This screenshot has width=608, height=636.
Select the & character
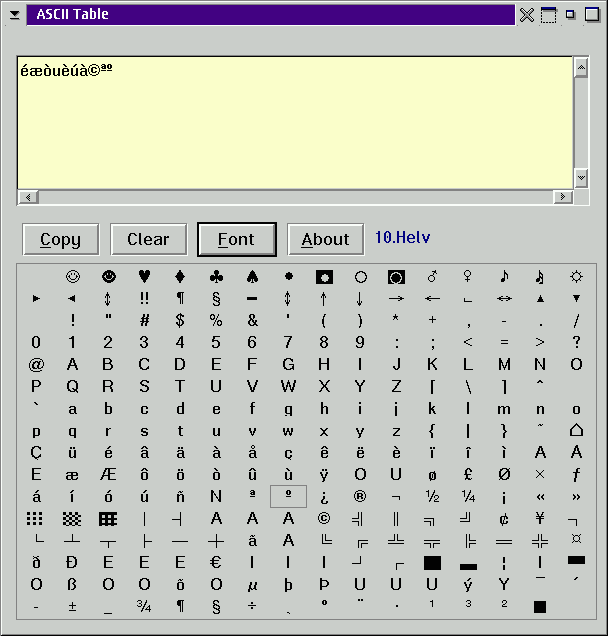pos(252,320)
